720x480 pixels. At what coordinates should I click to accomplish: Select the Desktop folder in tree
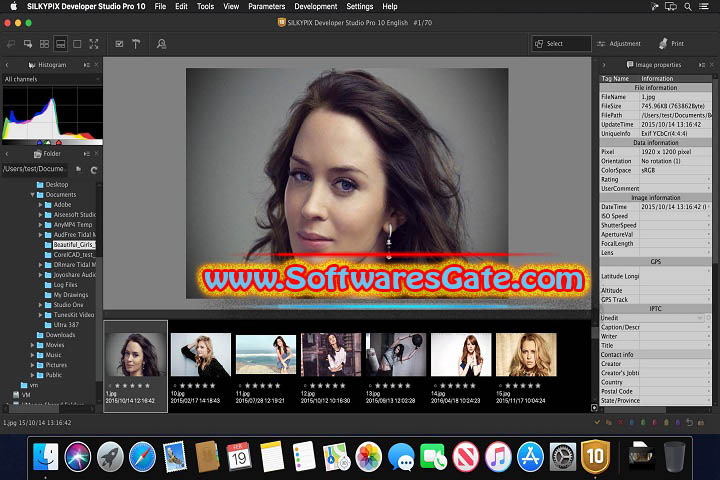click(x=56, y=185)
